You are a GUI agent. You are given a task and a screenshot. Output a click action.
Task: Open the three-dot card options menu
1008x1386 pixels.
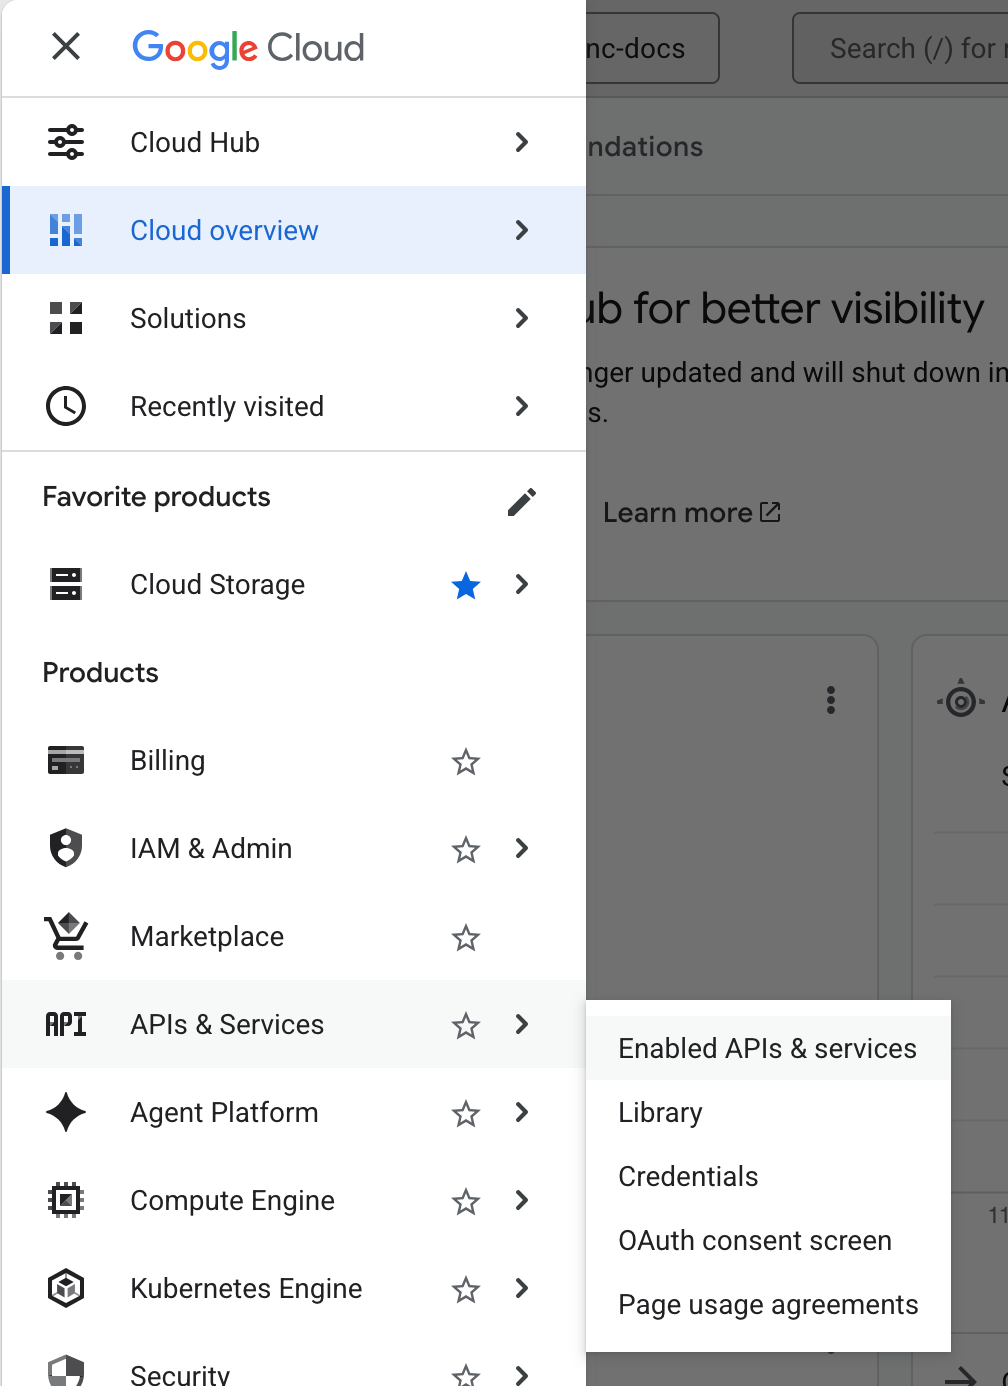click(x=830, y=700)
